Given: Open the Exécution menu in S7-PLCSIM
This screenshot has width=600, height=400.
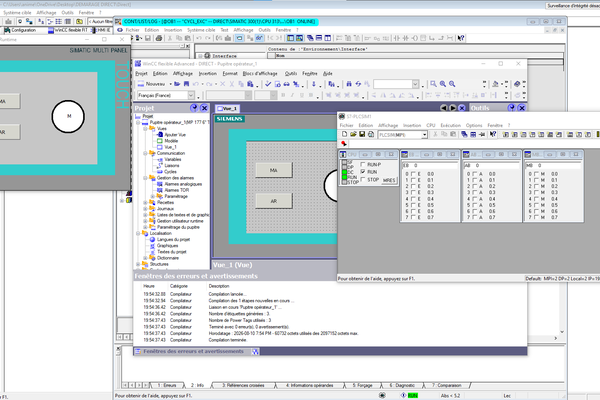Looking at the screenshot, I should [x=450, y=125].
